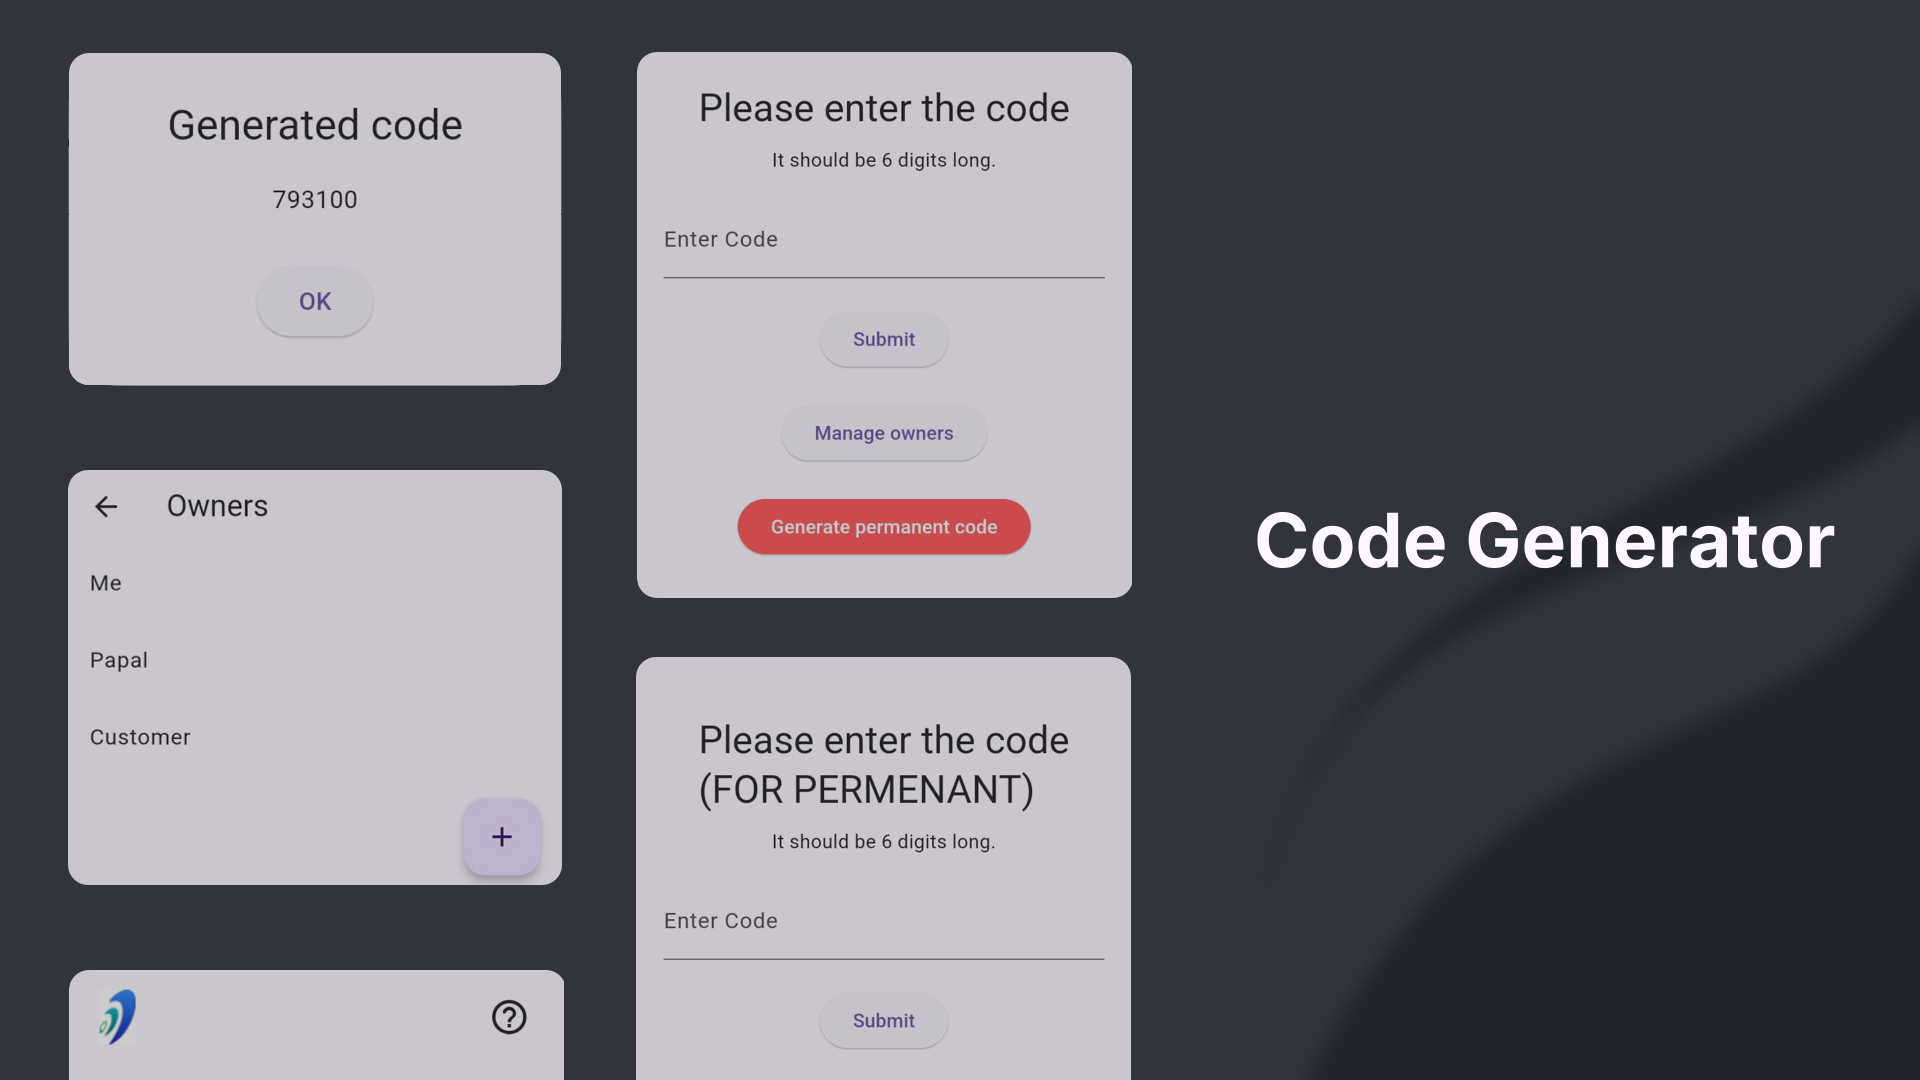Screen dimensions: 1920x1080
Task: Toggle visibility of generated code card
Action: click(x=315, y=301)
